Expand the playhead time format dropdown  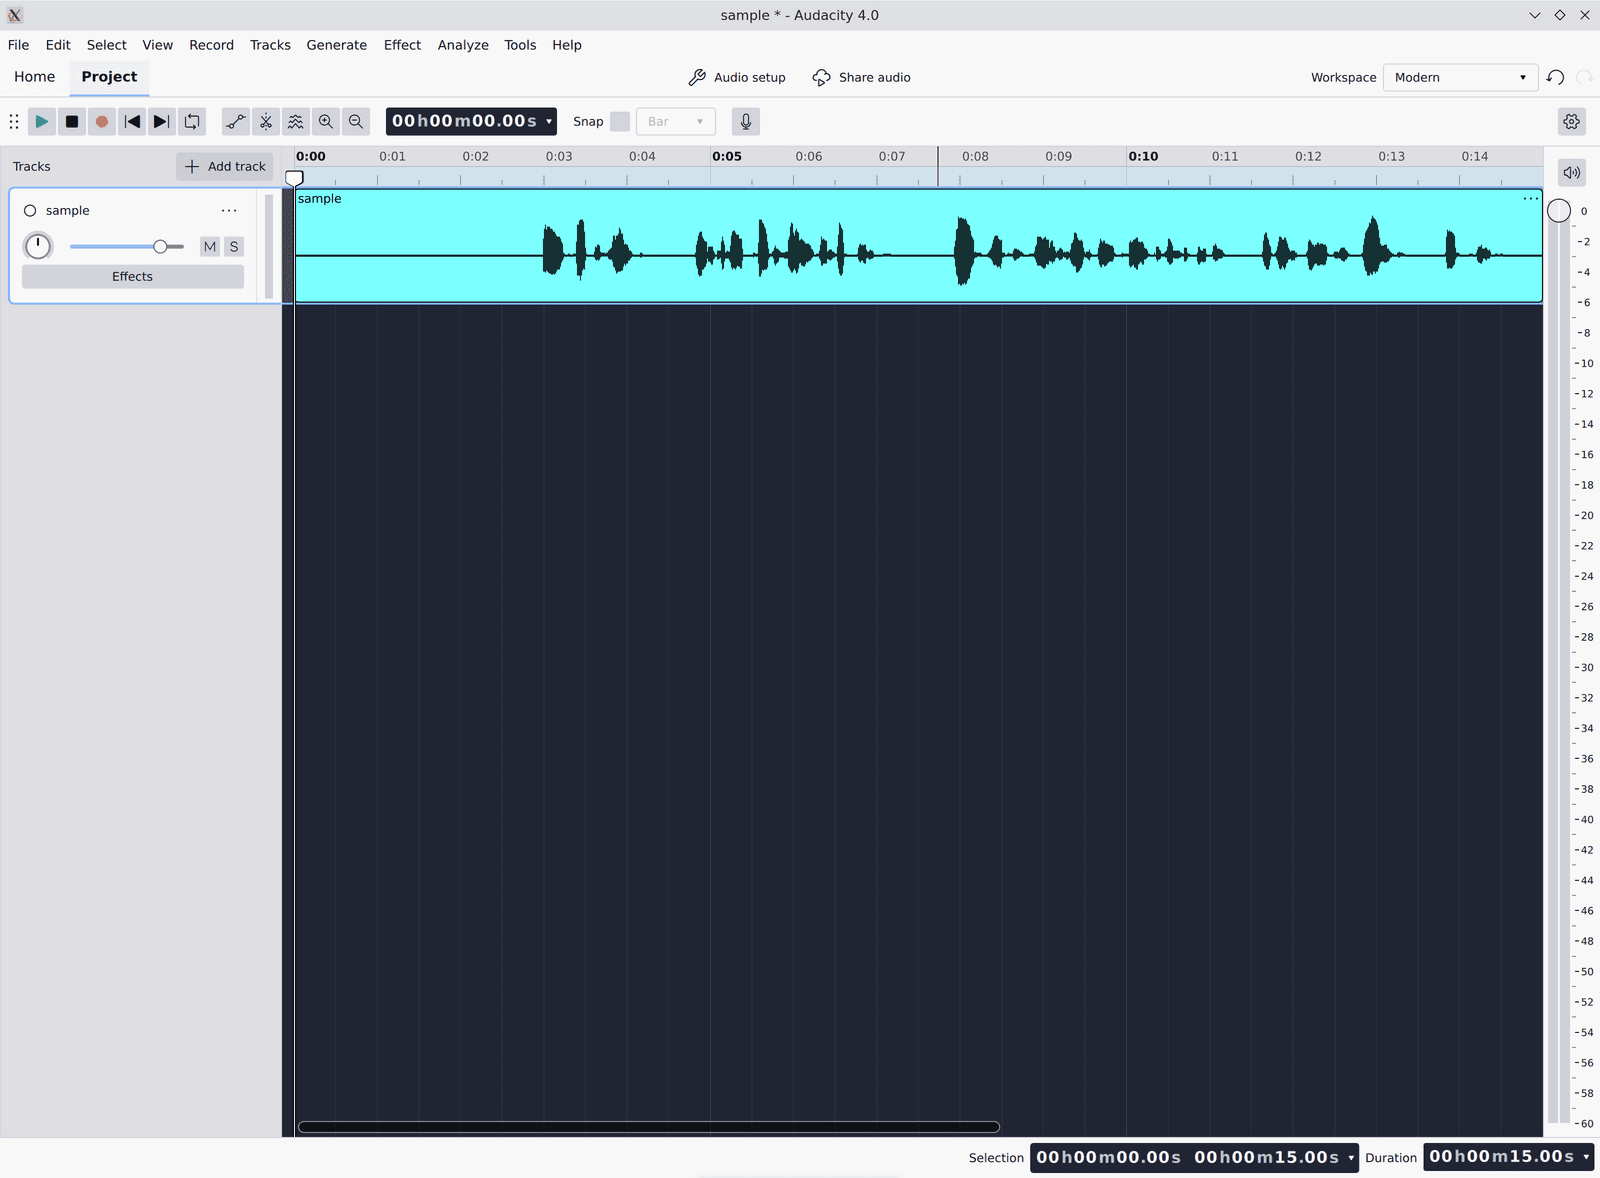tap(549, 122)
